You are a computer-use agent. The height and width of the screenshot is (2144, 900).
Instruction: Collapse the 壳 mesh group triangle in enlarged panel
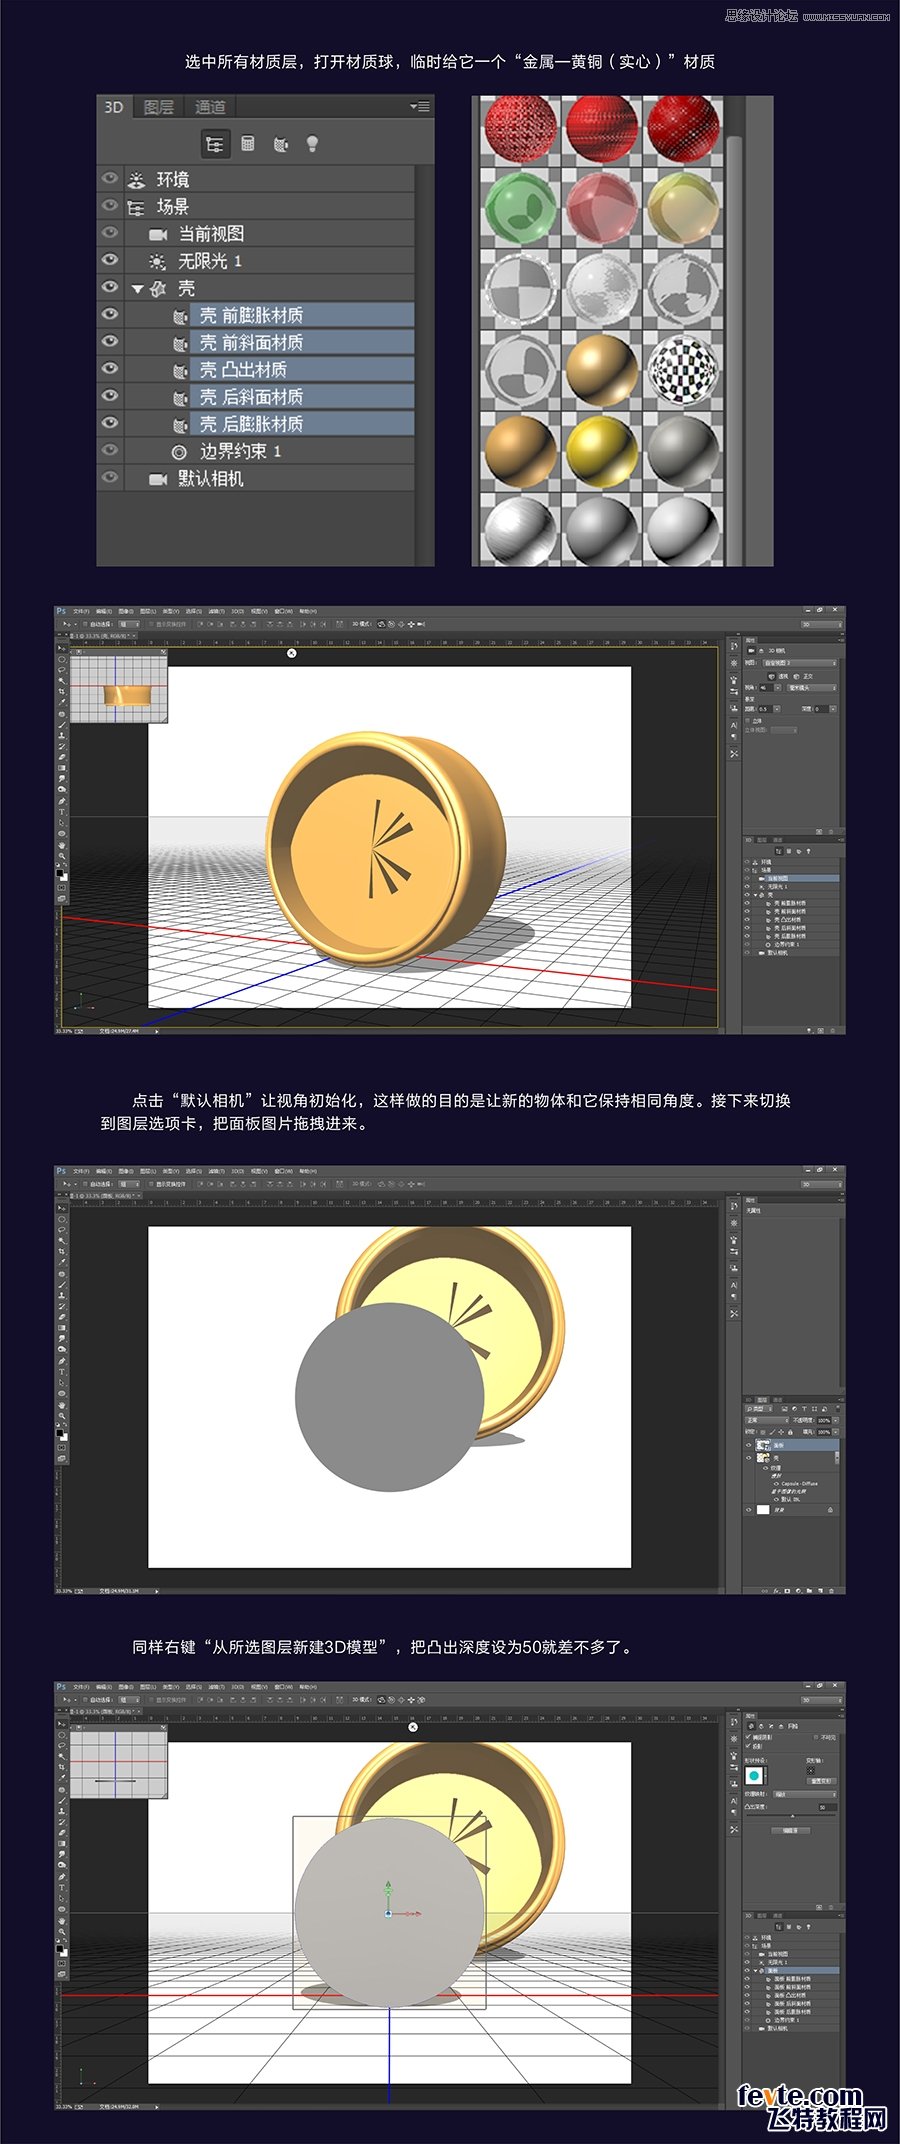[x=137, y=289]
